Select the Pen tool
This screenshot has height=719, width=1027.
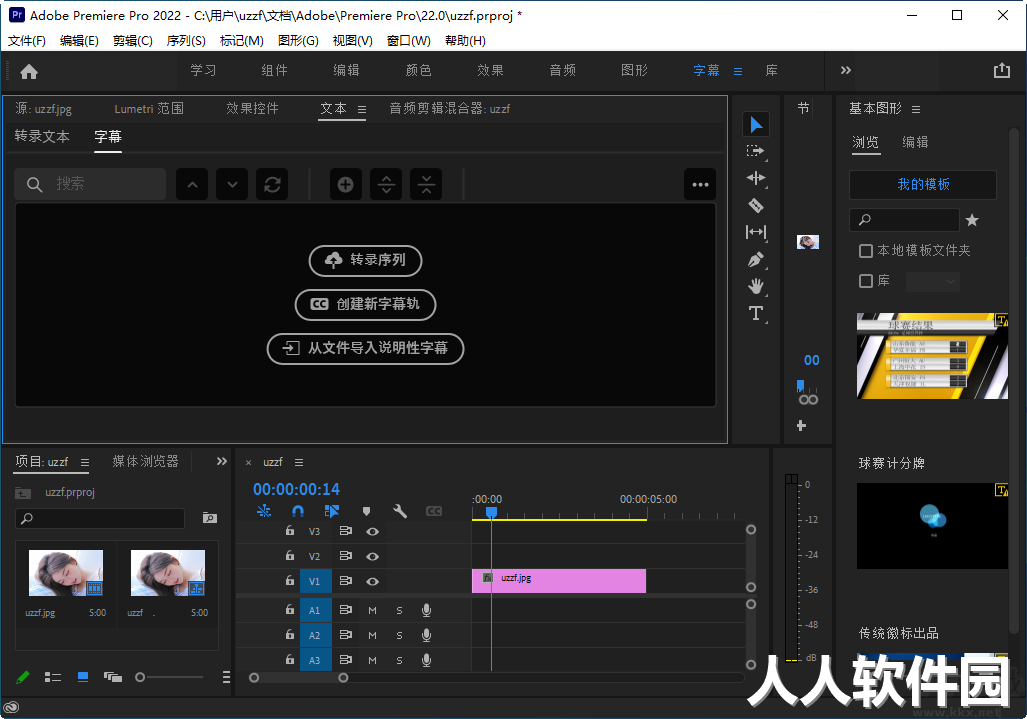[756, 259]
